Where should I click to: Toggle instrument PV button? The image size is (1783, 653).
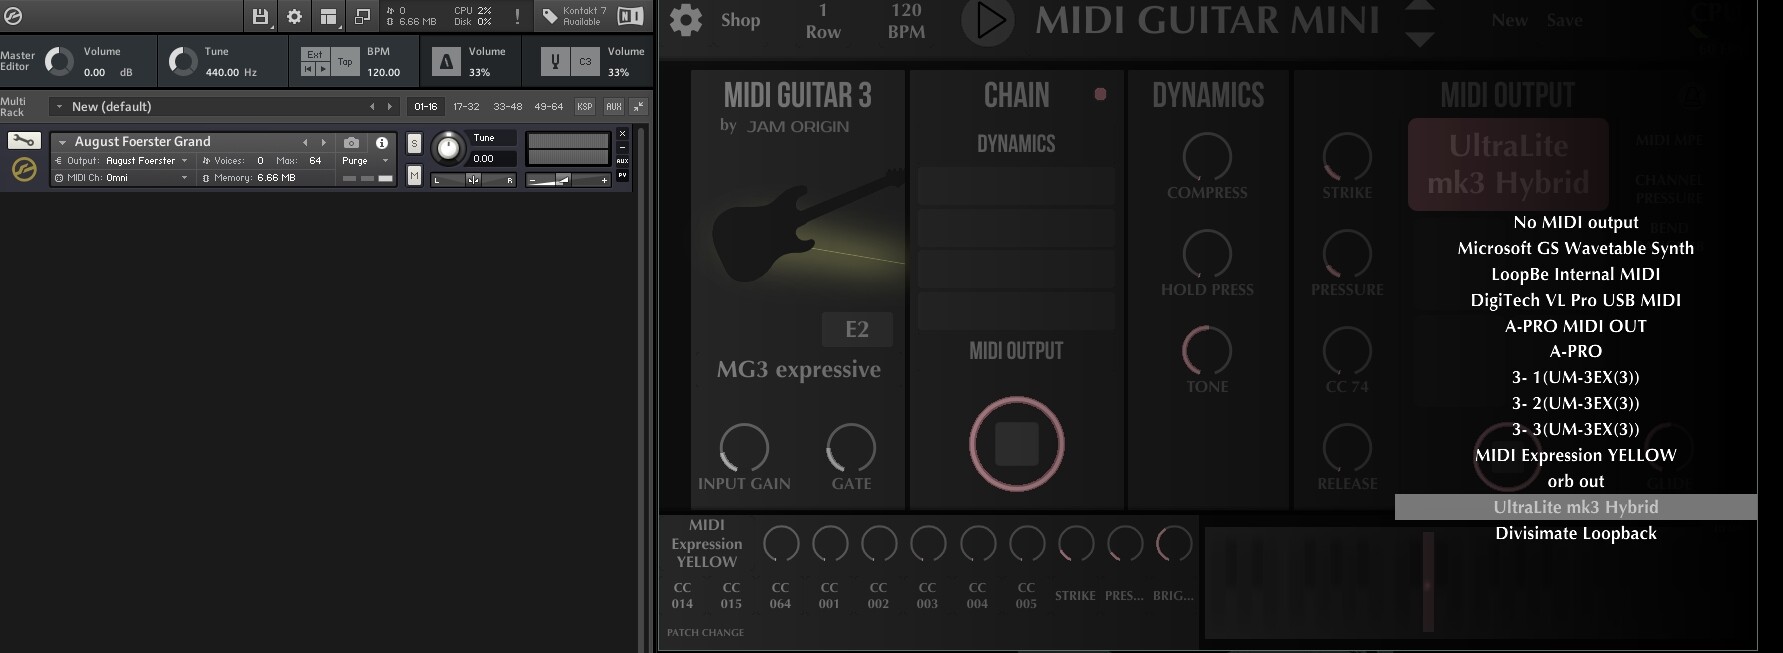click(622, 175)
